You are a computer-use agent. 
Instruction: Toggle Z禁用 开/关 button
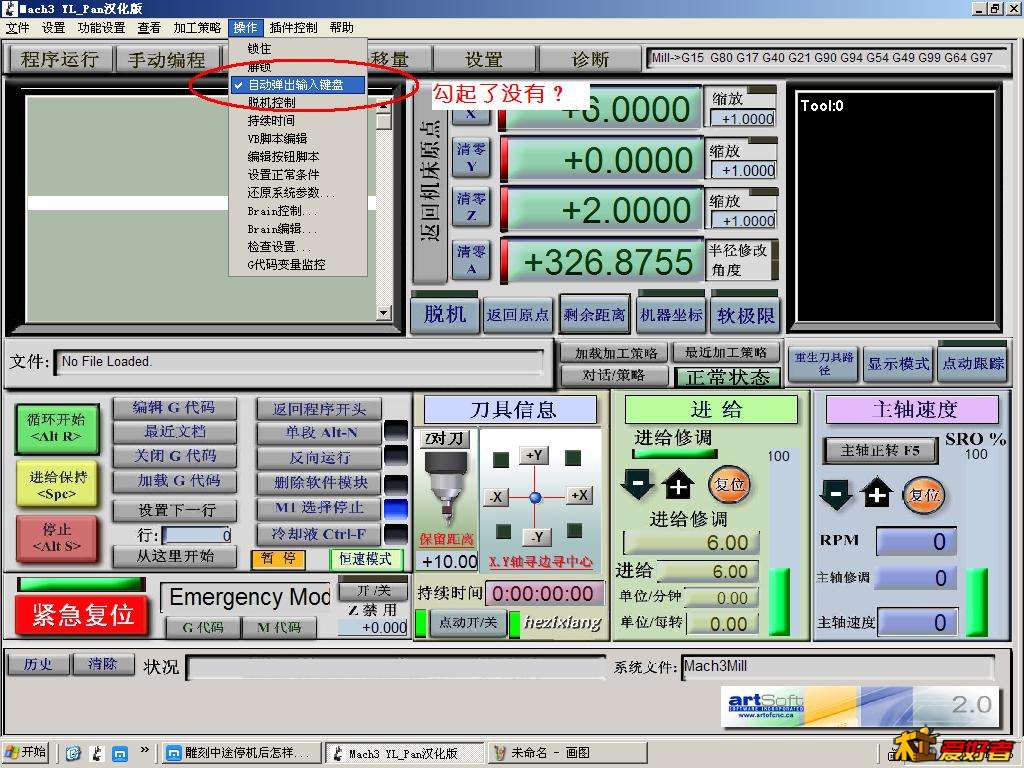[x=374, y=590]
